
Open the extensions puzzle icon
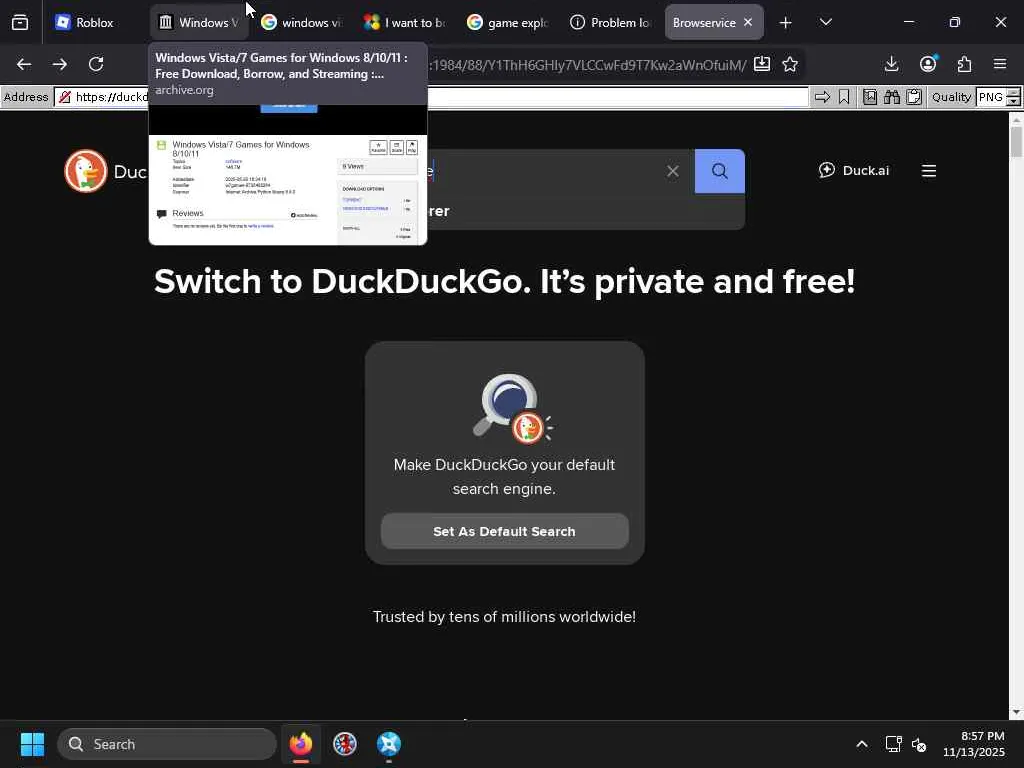point(965,64)
